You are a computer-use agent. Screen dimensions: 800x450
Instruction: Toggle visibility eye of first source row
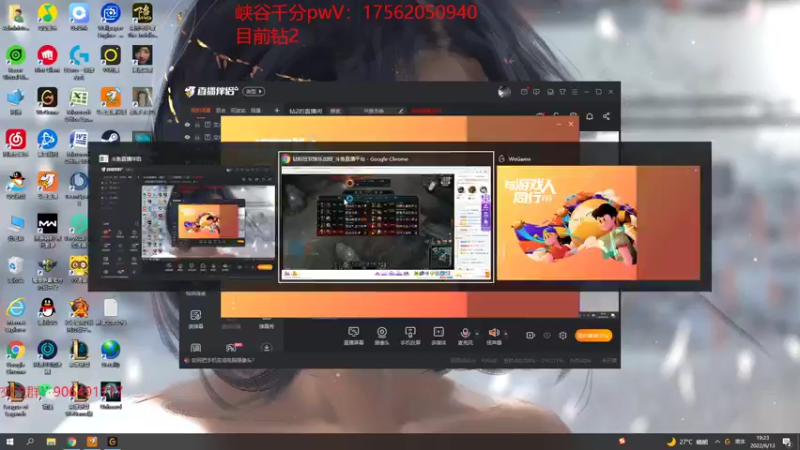coord(187,124)
